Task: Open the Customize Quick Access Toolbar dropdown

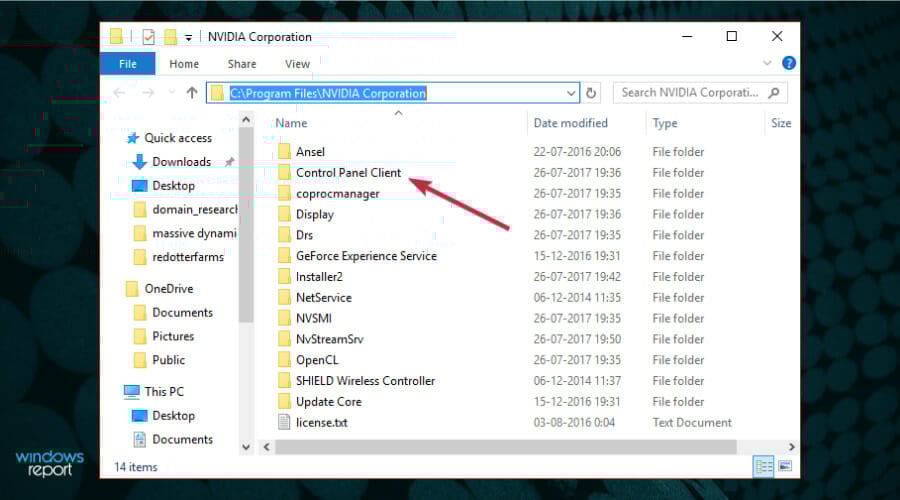Action: pyautogui.click(x=188, y=38)
